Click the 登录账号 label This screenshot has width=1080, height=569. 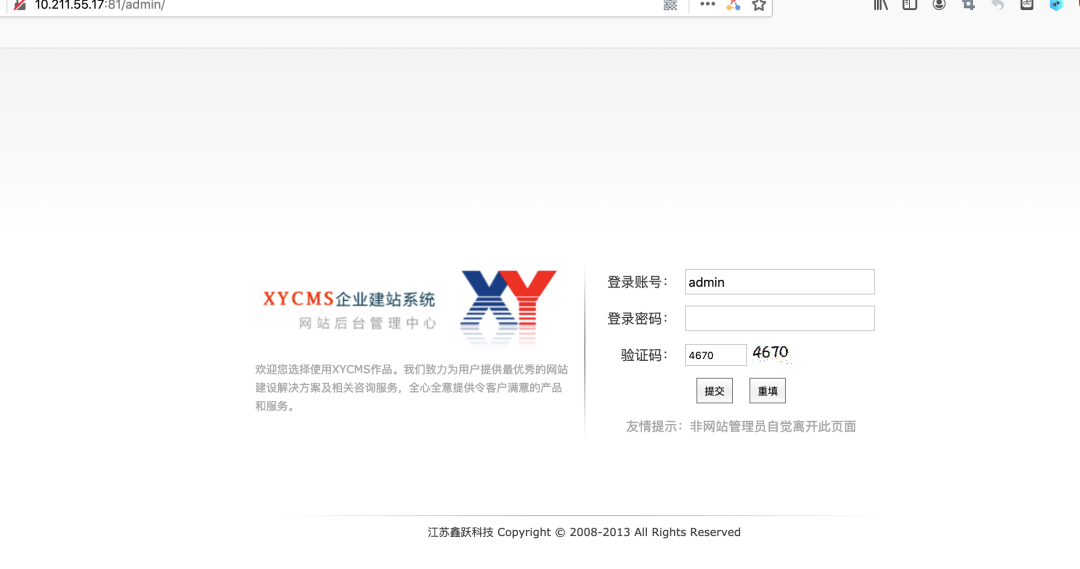click(637, 282)
